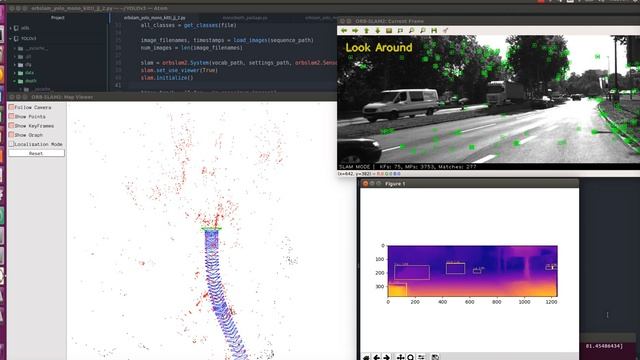This screenshot has height=360, width=640.
Task: Click the Reset button in Map Viewer
Action: (36, 153)
